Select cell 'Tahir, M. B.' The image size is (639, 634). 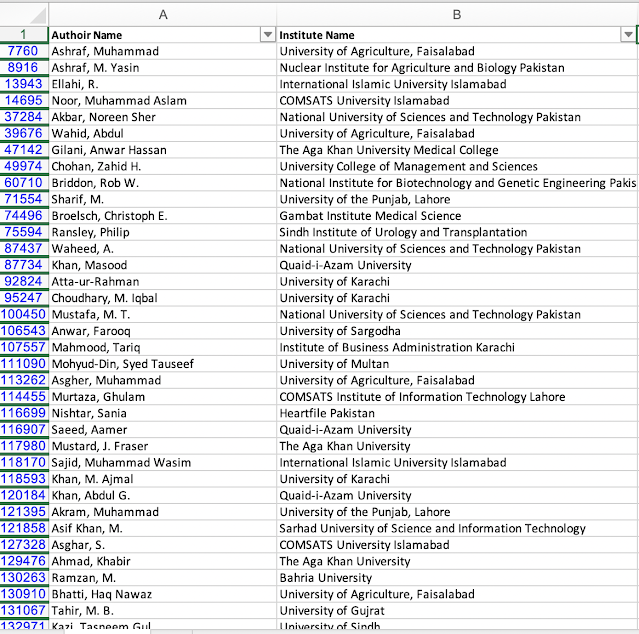[x=162, y=611]
